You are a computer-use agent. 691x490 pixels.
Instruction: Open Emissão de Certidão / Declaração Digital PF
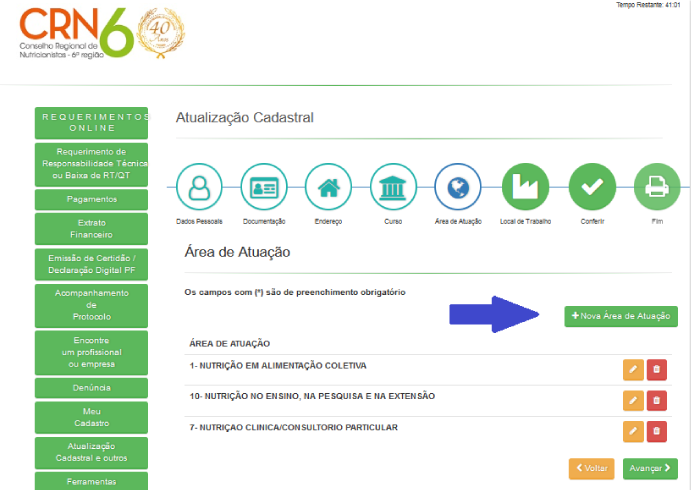click(x=91, y=264)
